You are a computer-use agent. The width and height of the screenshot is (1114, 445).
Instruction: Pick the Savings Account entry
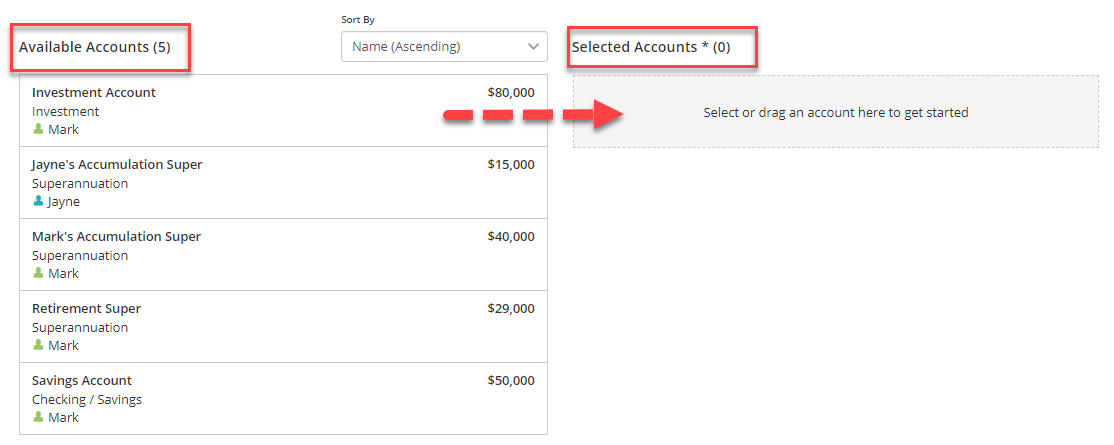tap(283, 399)
